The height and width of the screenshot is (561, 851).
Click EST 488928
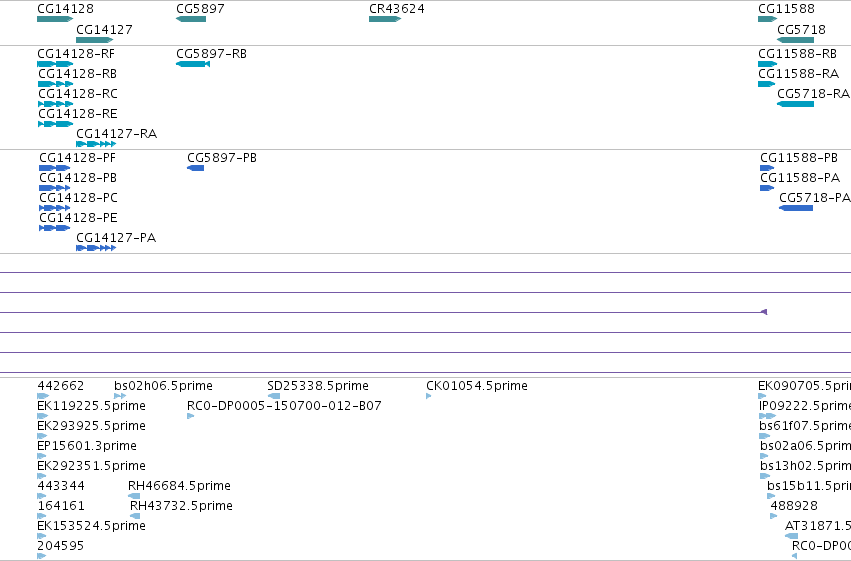[774, 517]
